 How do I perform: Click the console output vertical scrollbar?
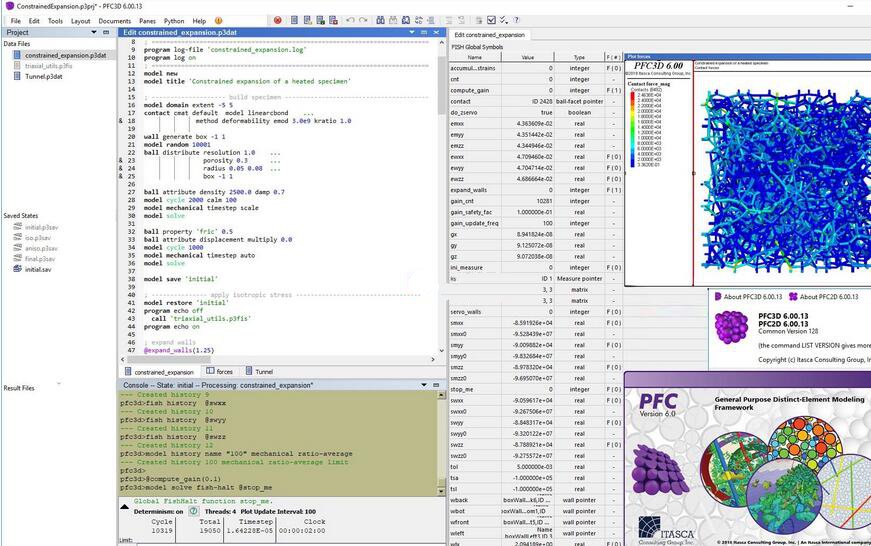click(441, 440)
